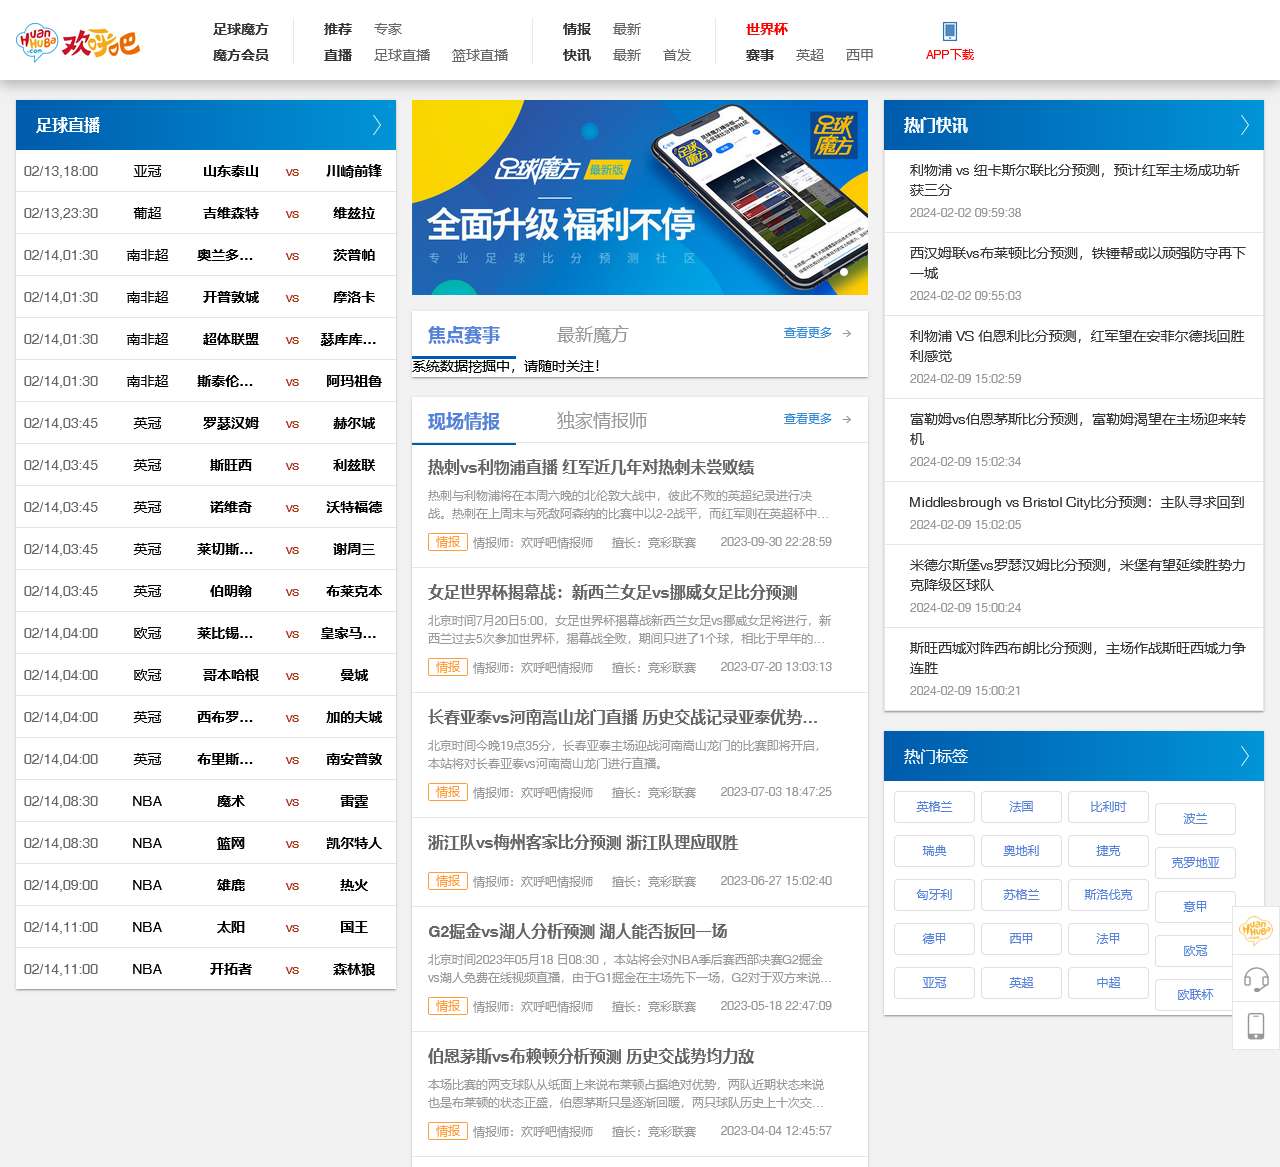Viewport: 1280px width, 1167px height.
Task: Expand 足球直播 panel header arrow
Action: click(x=376, y=125)
